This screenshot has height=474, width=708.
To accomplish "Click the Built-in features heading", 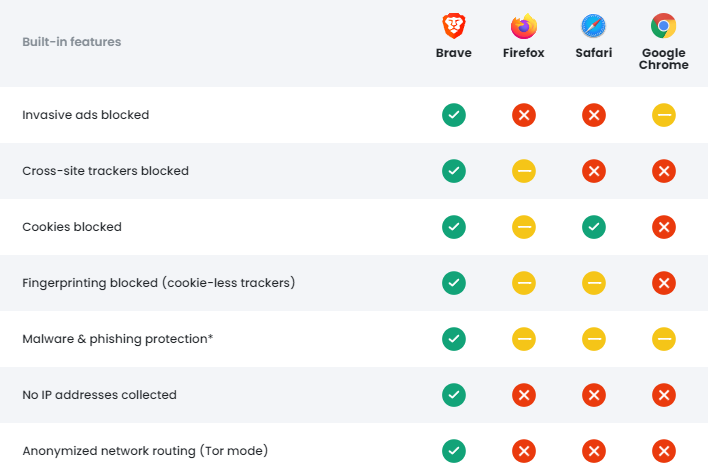I will click(x=72, y=42).
